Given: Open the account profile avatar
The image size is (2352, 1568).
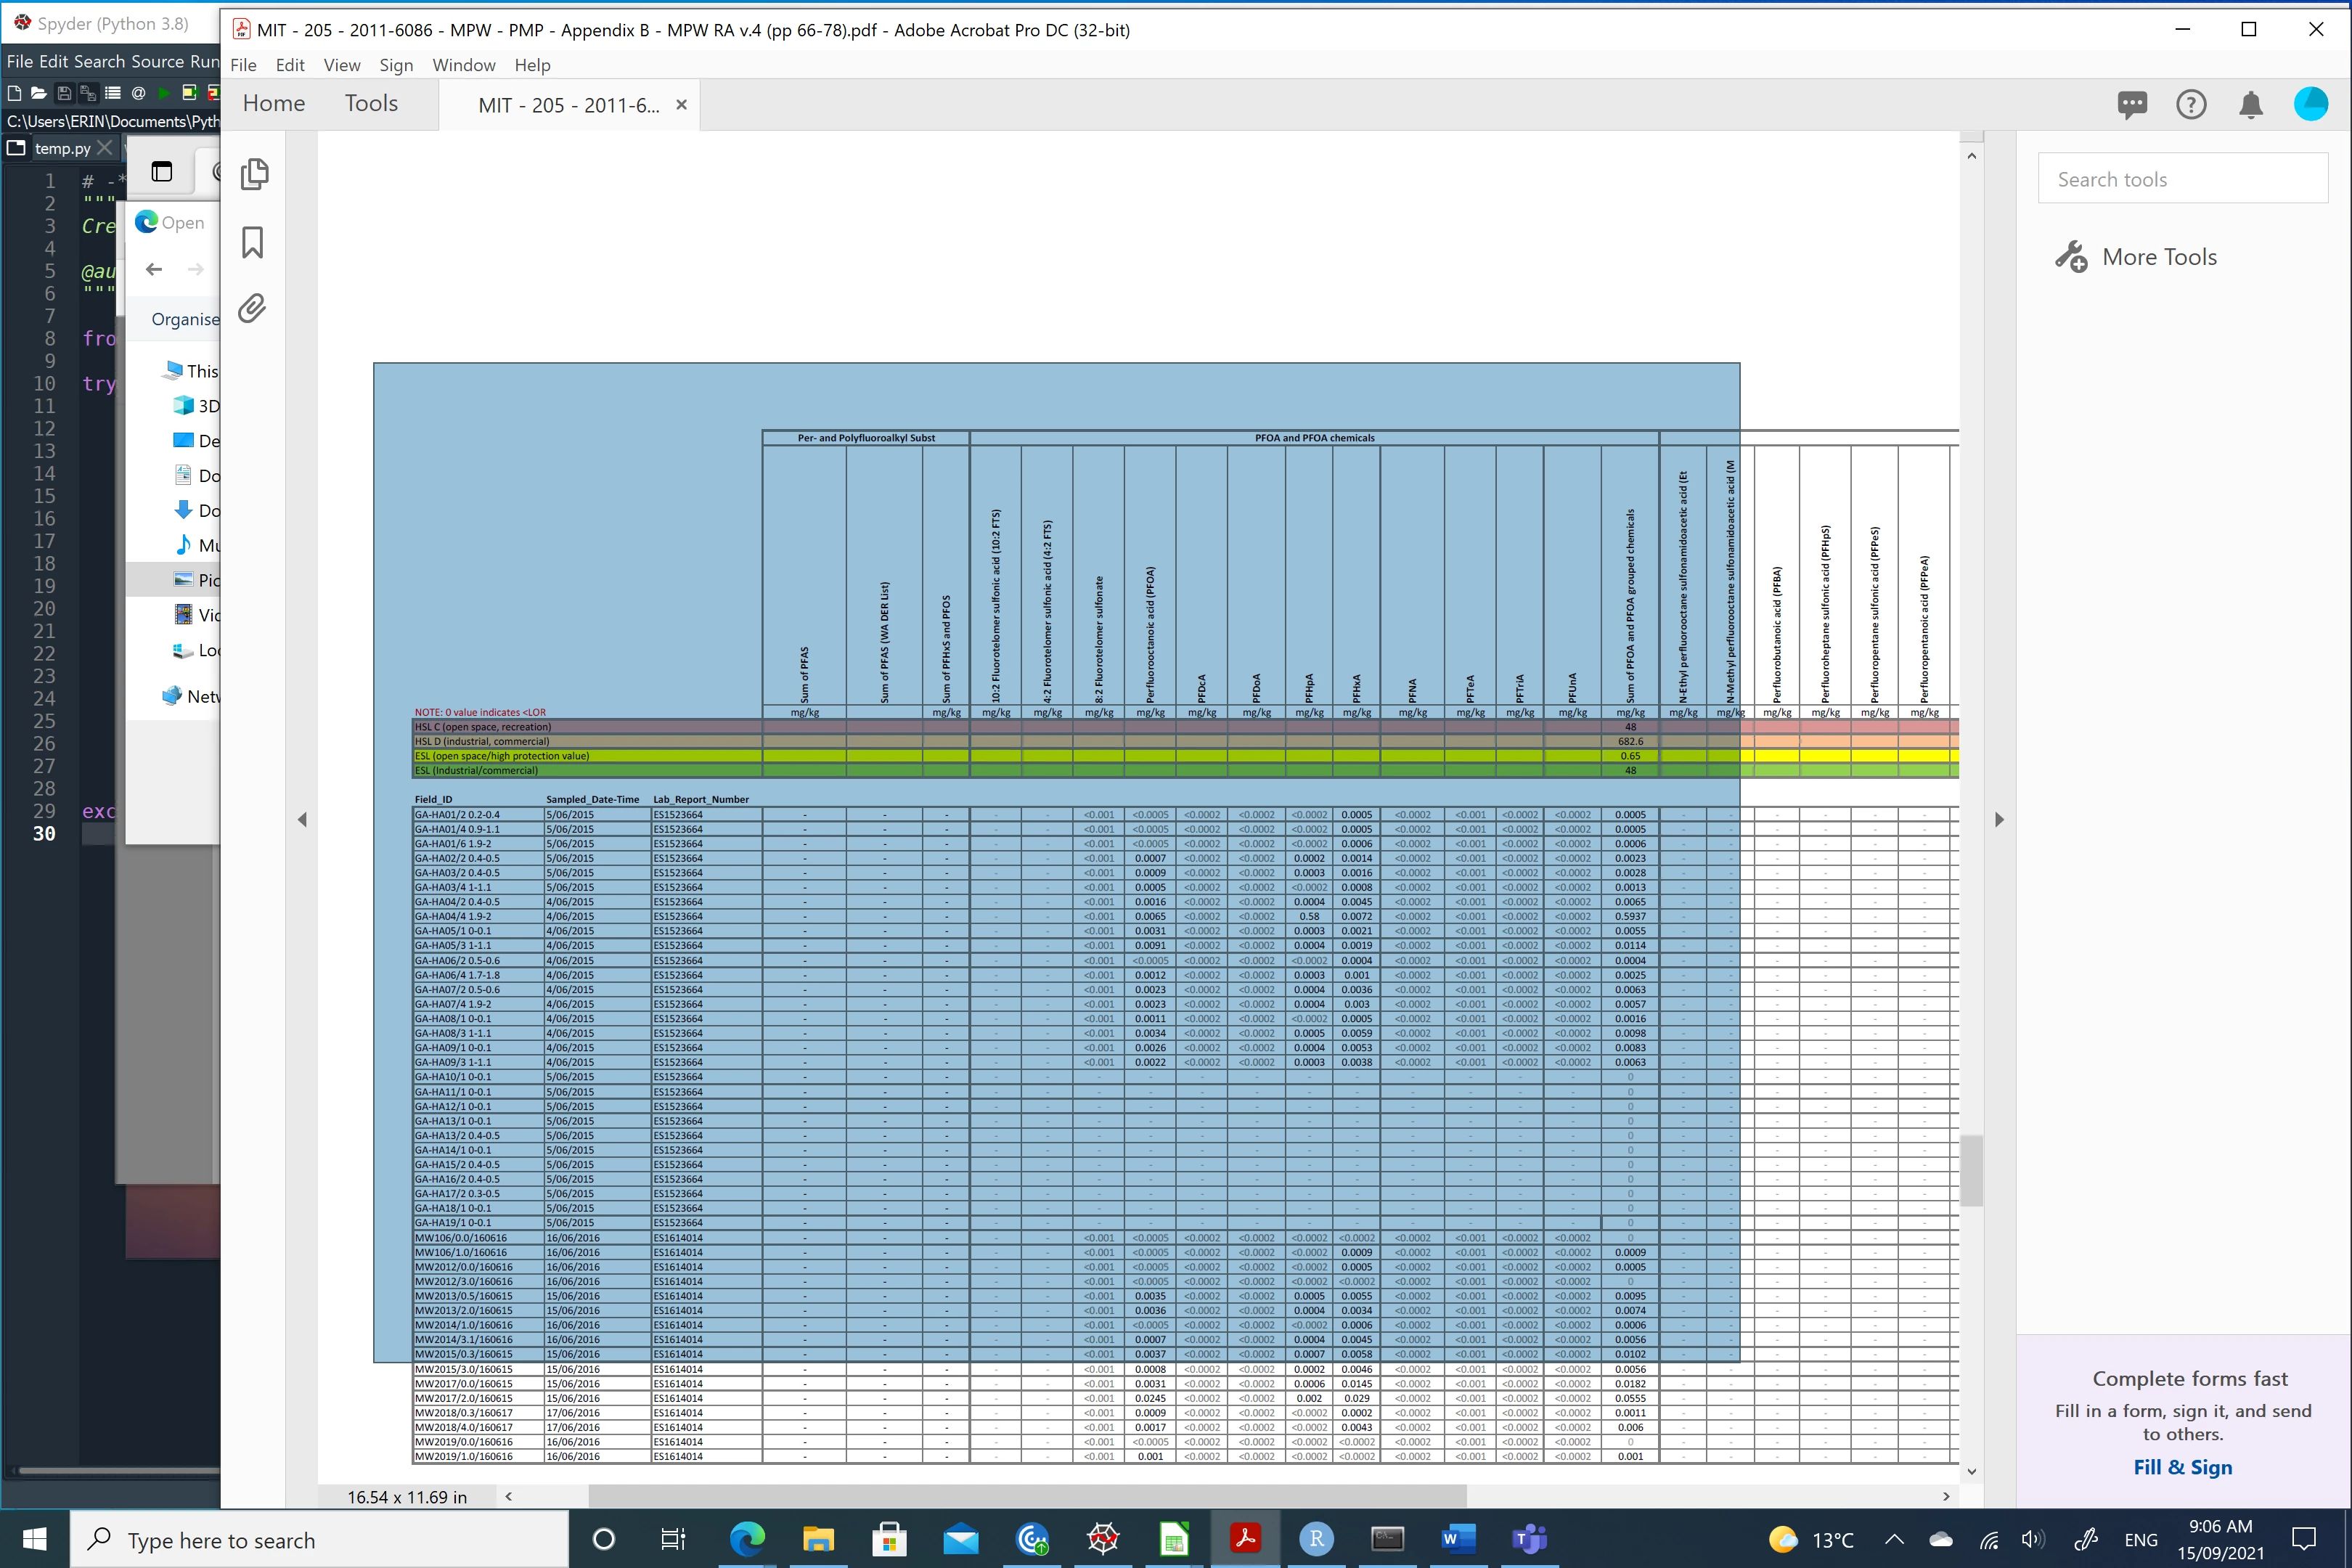Looking at the screenshot, I should click(2310, 104).
